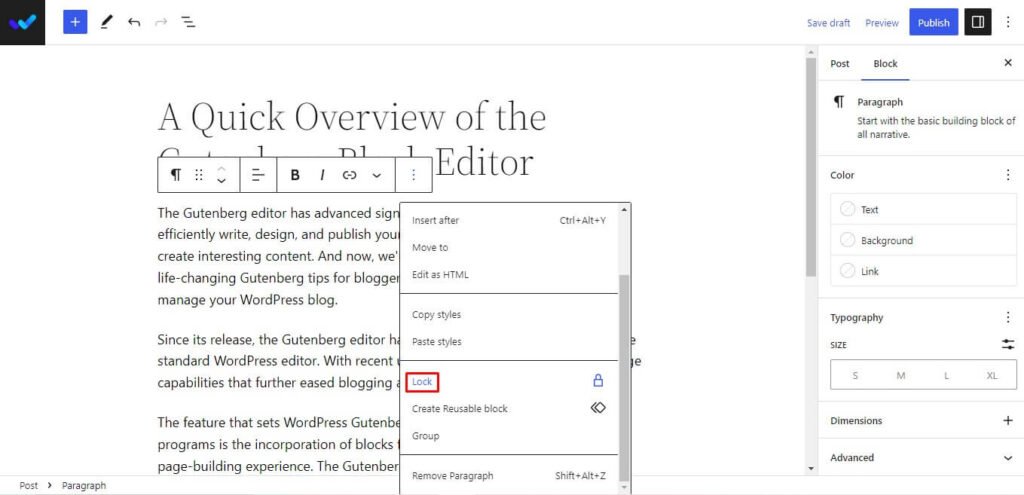Click the editor canvas vertical scrollbar

(811, 165)
